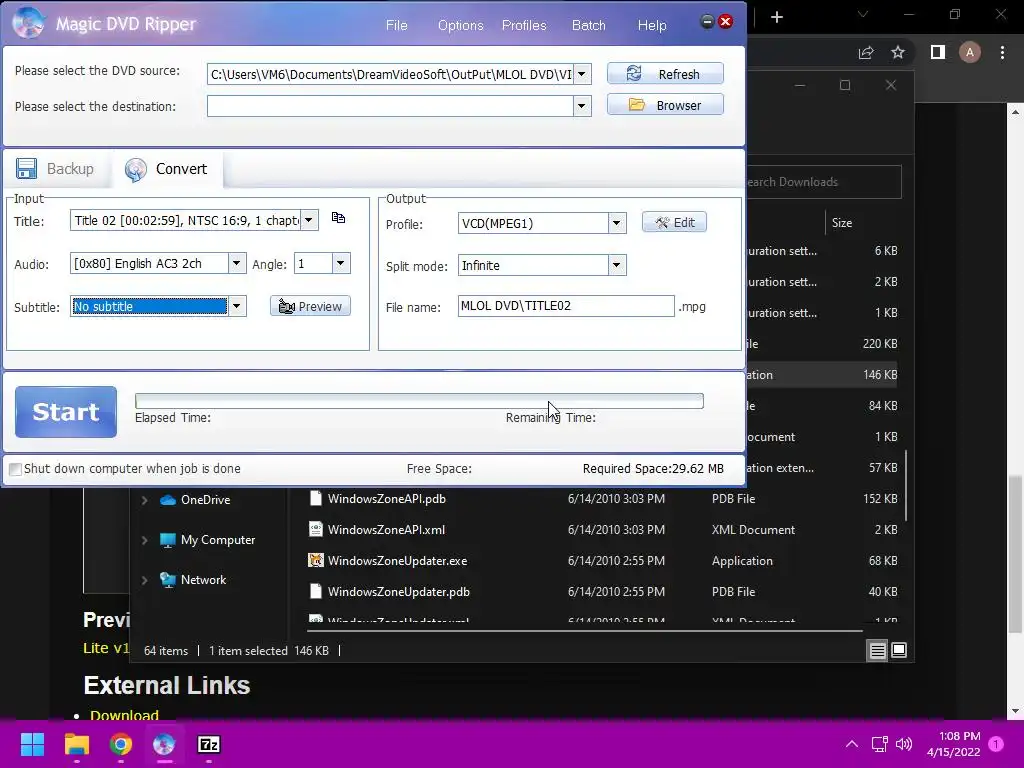Show hidden system tray icons
Image resolution: width=1024 pixels, height=768 pixels.
[852, 744]
